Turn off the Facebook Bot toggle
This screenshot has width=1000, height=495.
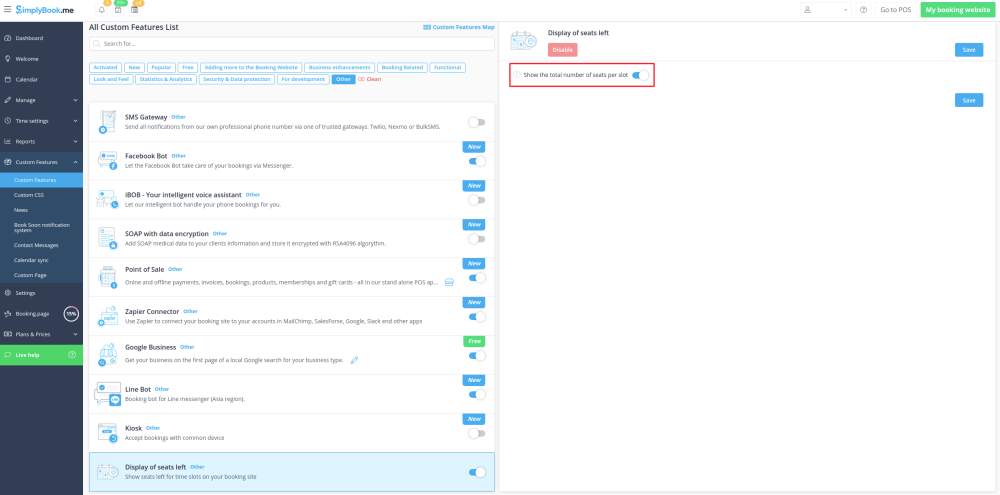click(x=477, y=161)
